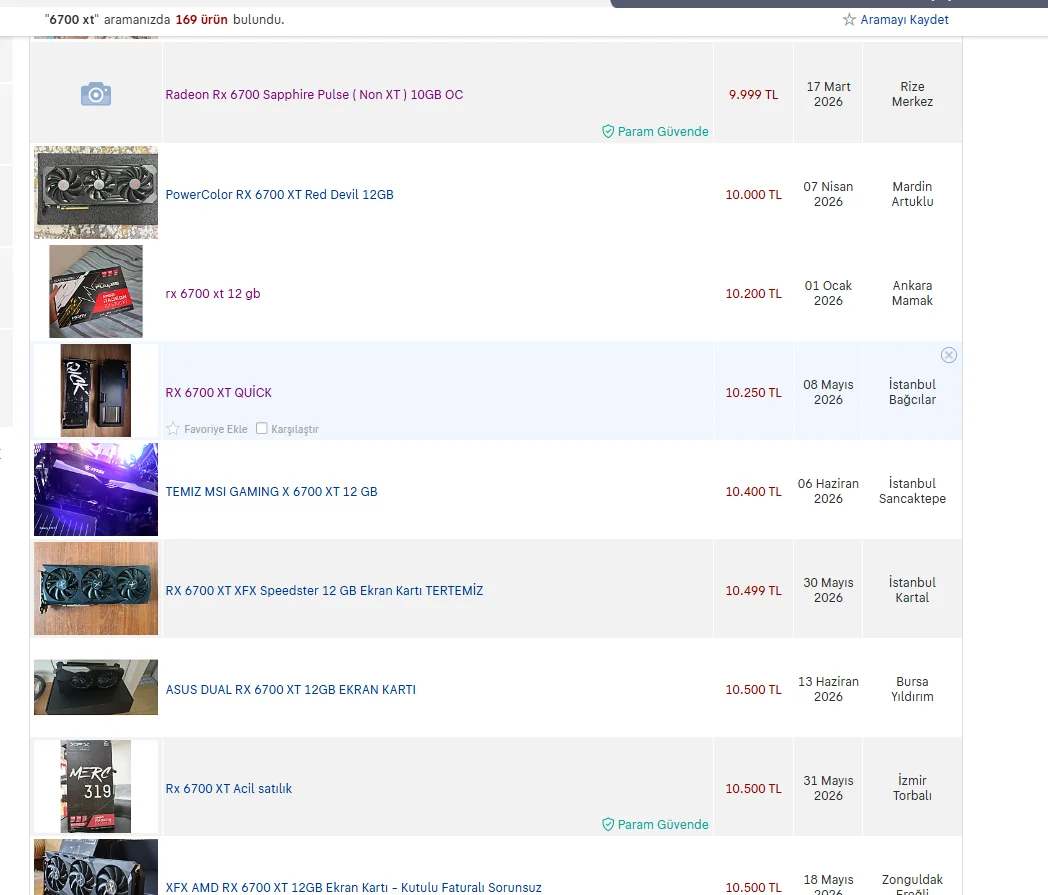View RX 6700 XT QUİCK thumbnail photo
This screenshot has height=895, width=1048.
coord(96,390)
